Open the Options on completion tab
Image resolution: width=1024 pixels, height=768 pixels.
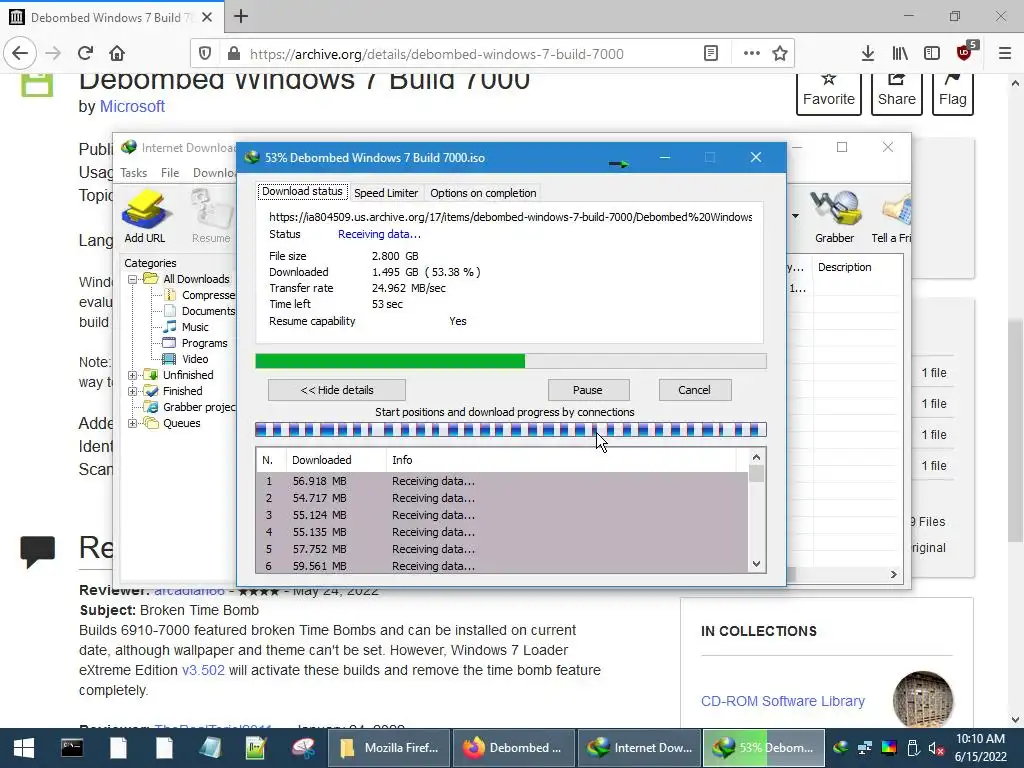click(483, 193)
